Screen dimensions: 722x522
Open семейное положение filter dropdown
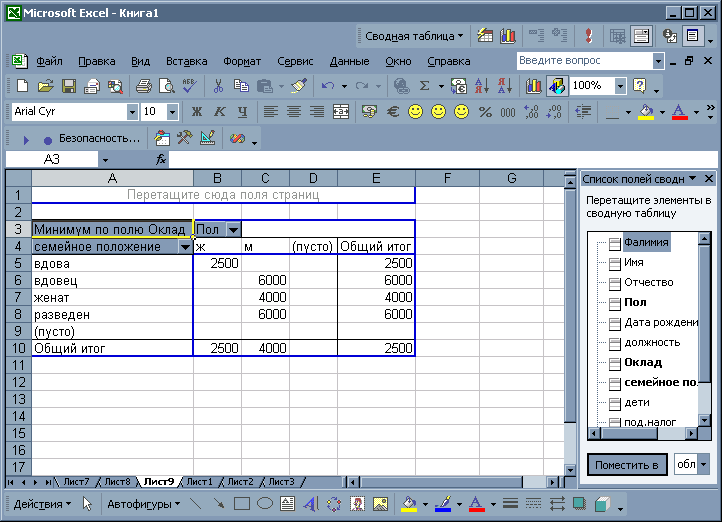pyautogui.click(x=185, y=247)
